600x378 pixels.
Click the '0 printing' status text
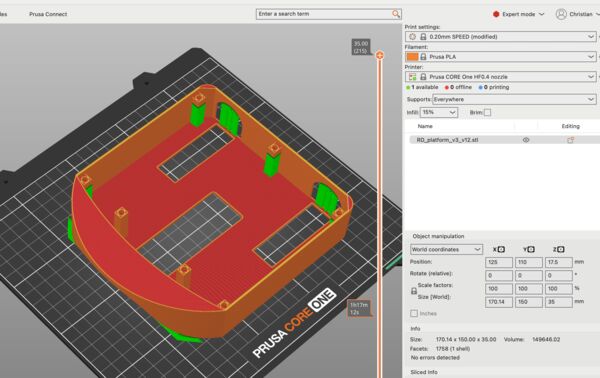click(496, 88)
